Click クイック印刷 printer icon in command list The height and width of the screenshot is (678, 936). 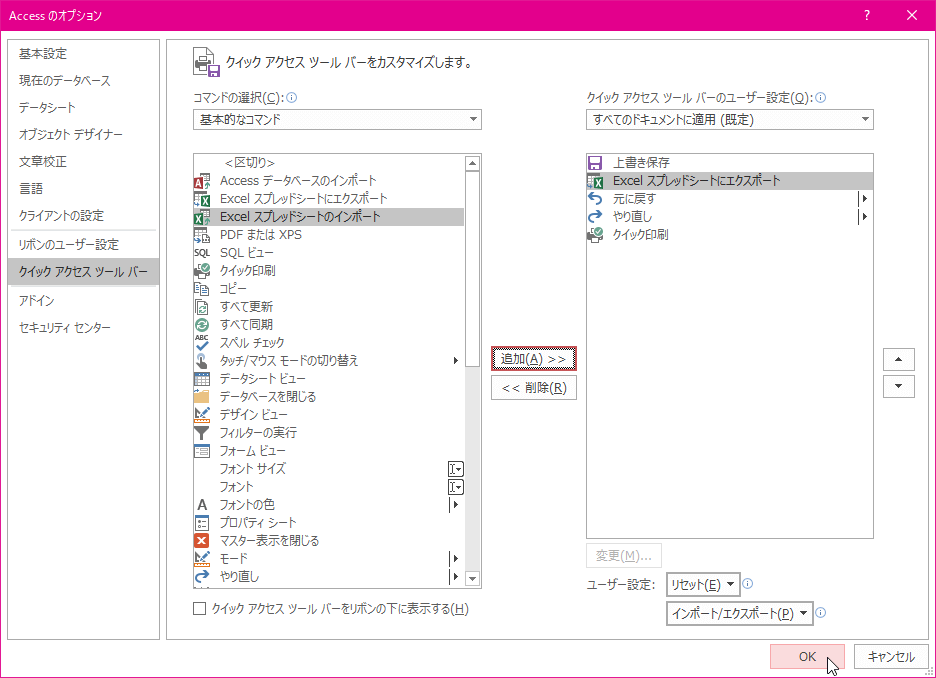click(202, 270)
